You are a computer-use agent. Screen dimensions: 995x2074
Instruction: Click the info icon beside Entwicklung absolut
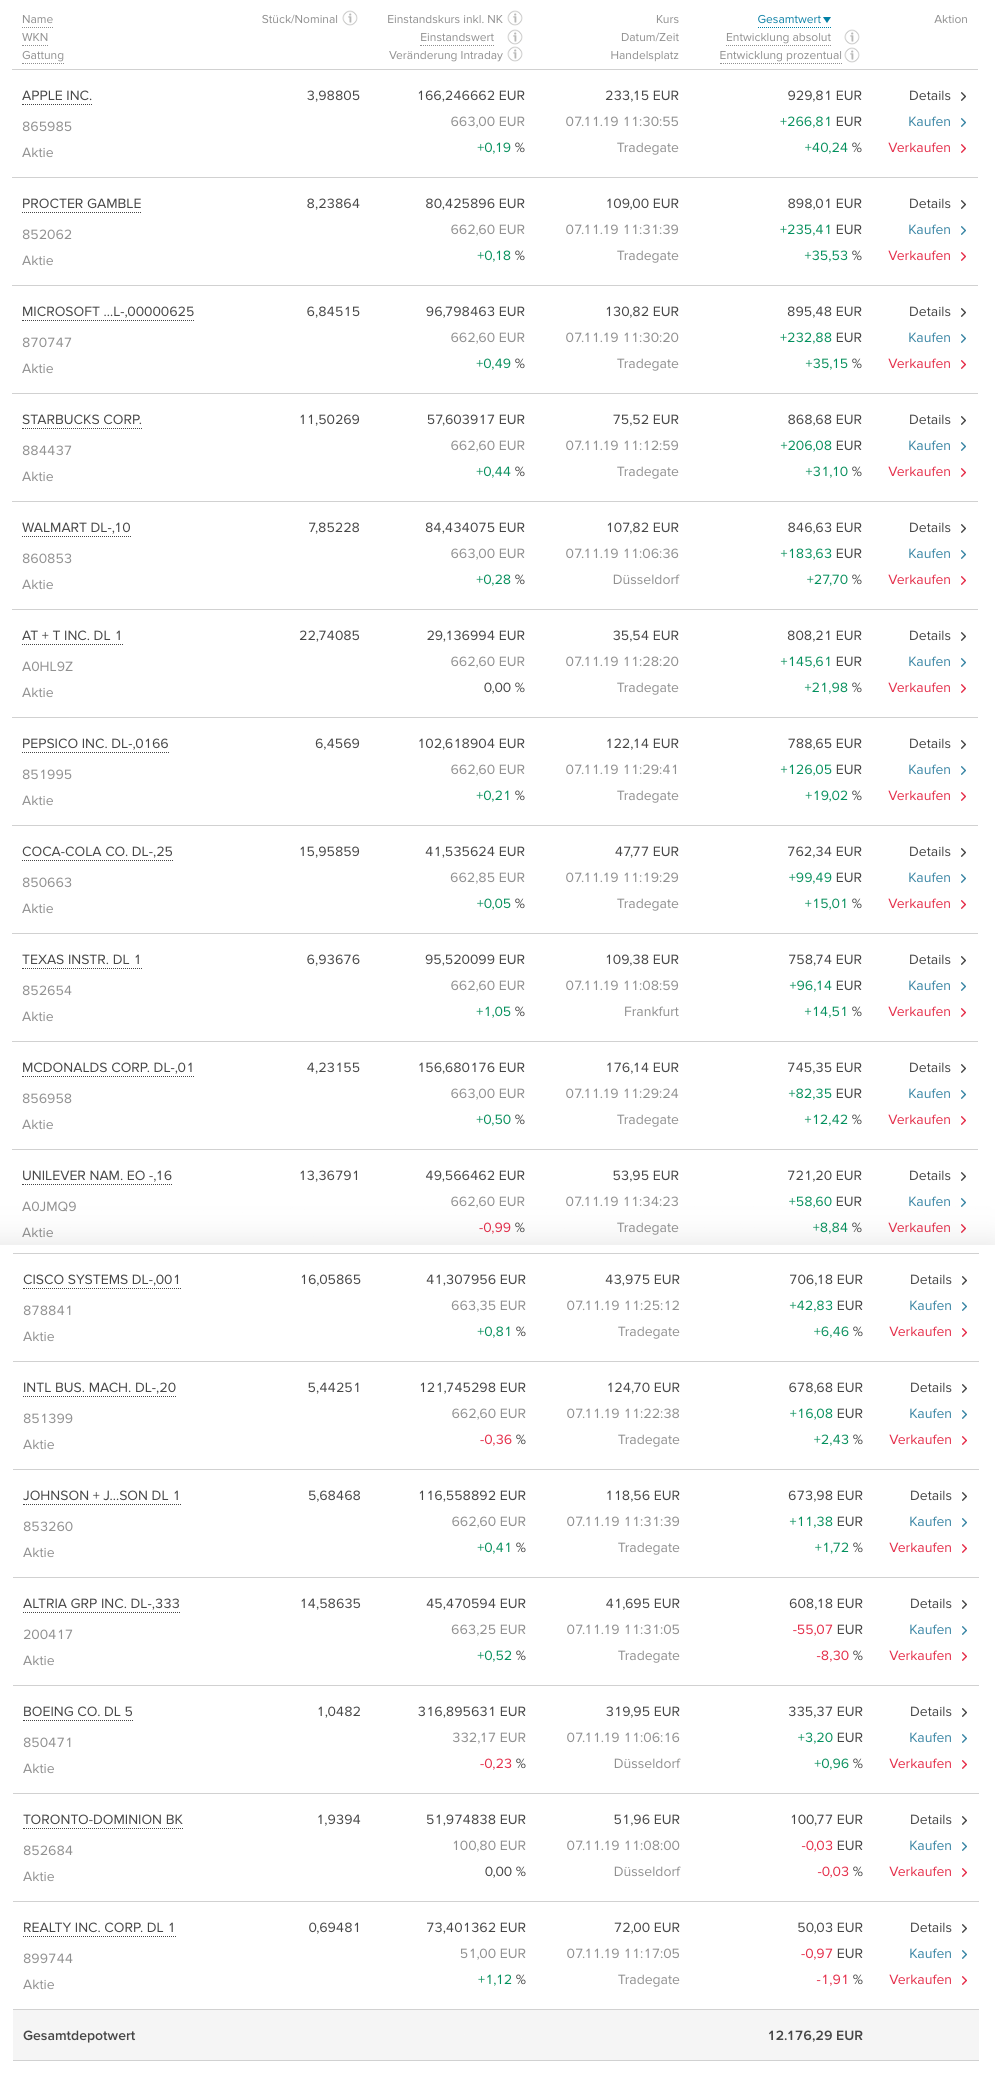pyautogui.click(x=852, y=37)
